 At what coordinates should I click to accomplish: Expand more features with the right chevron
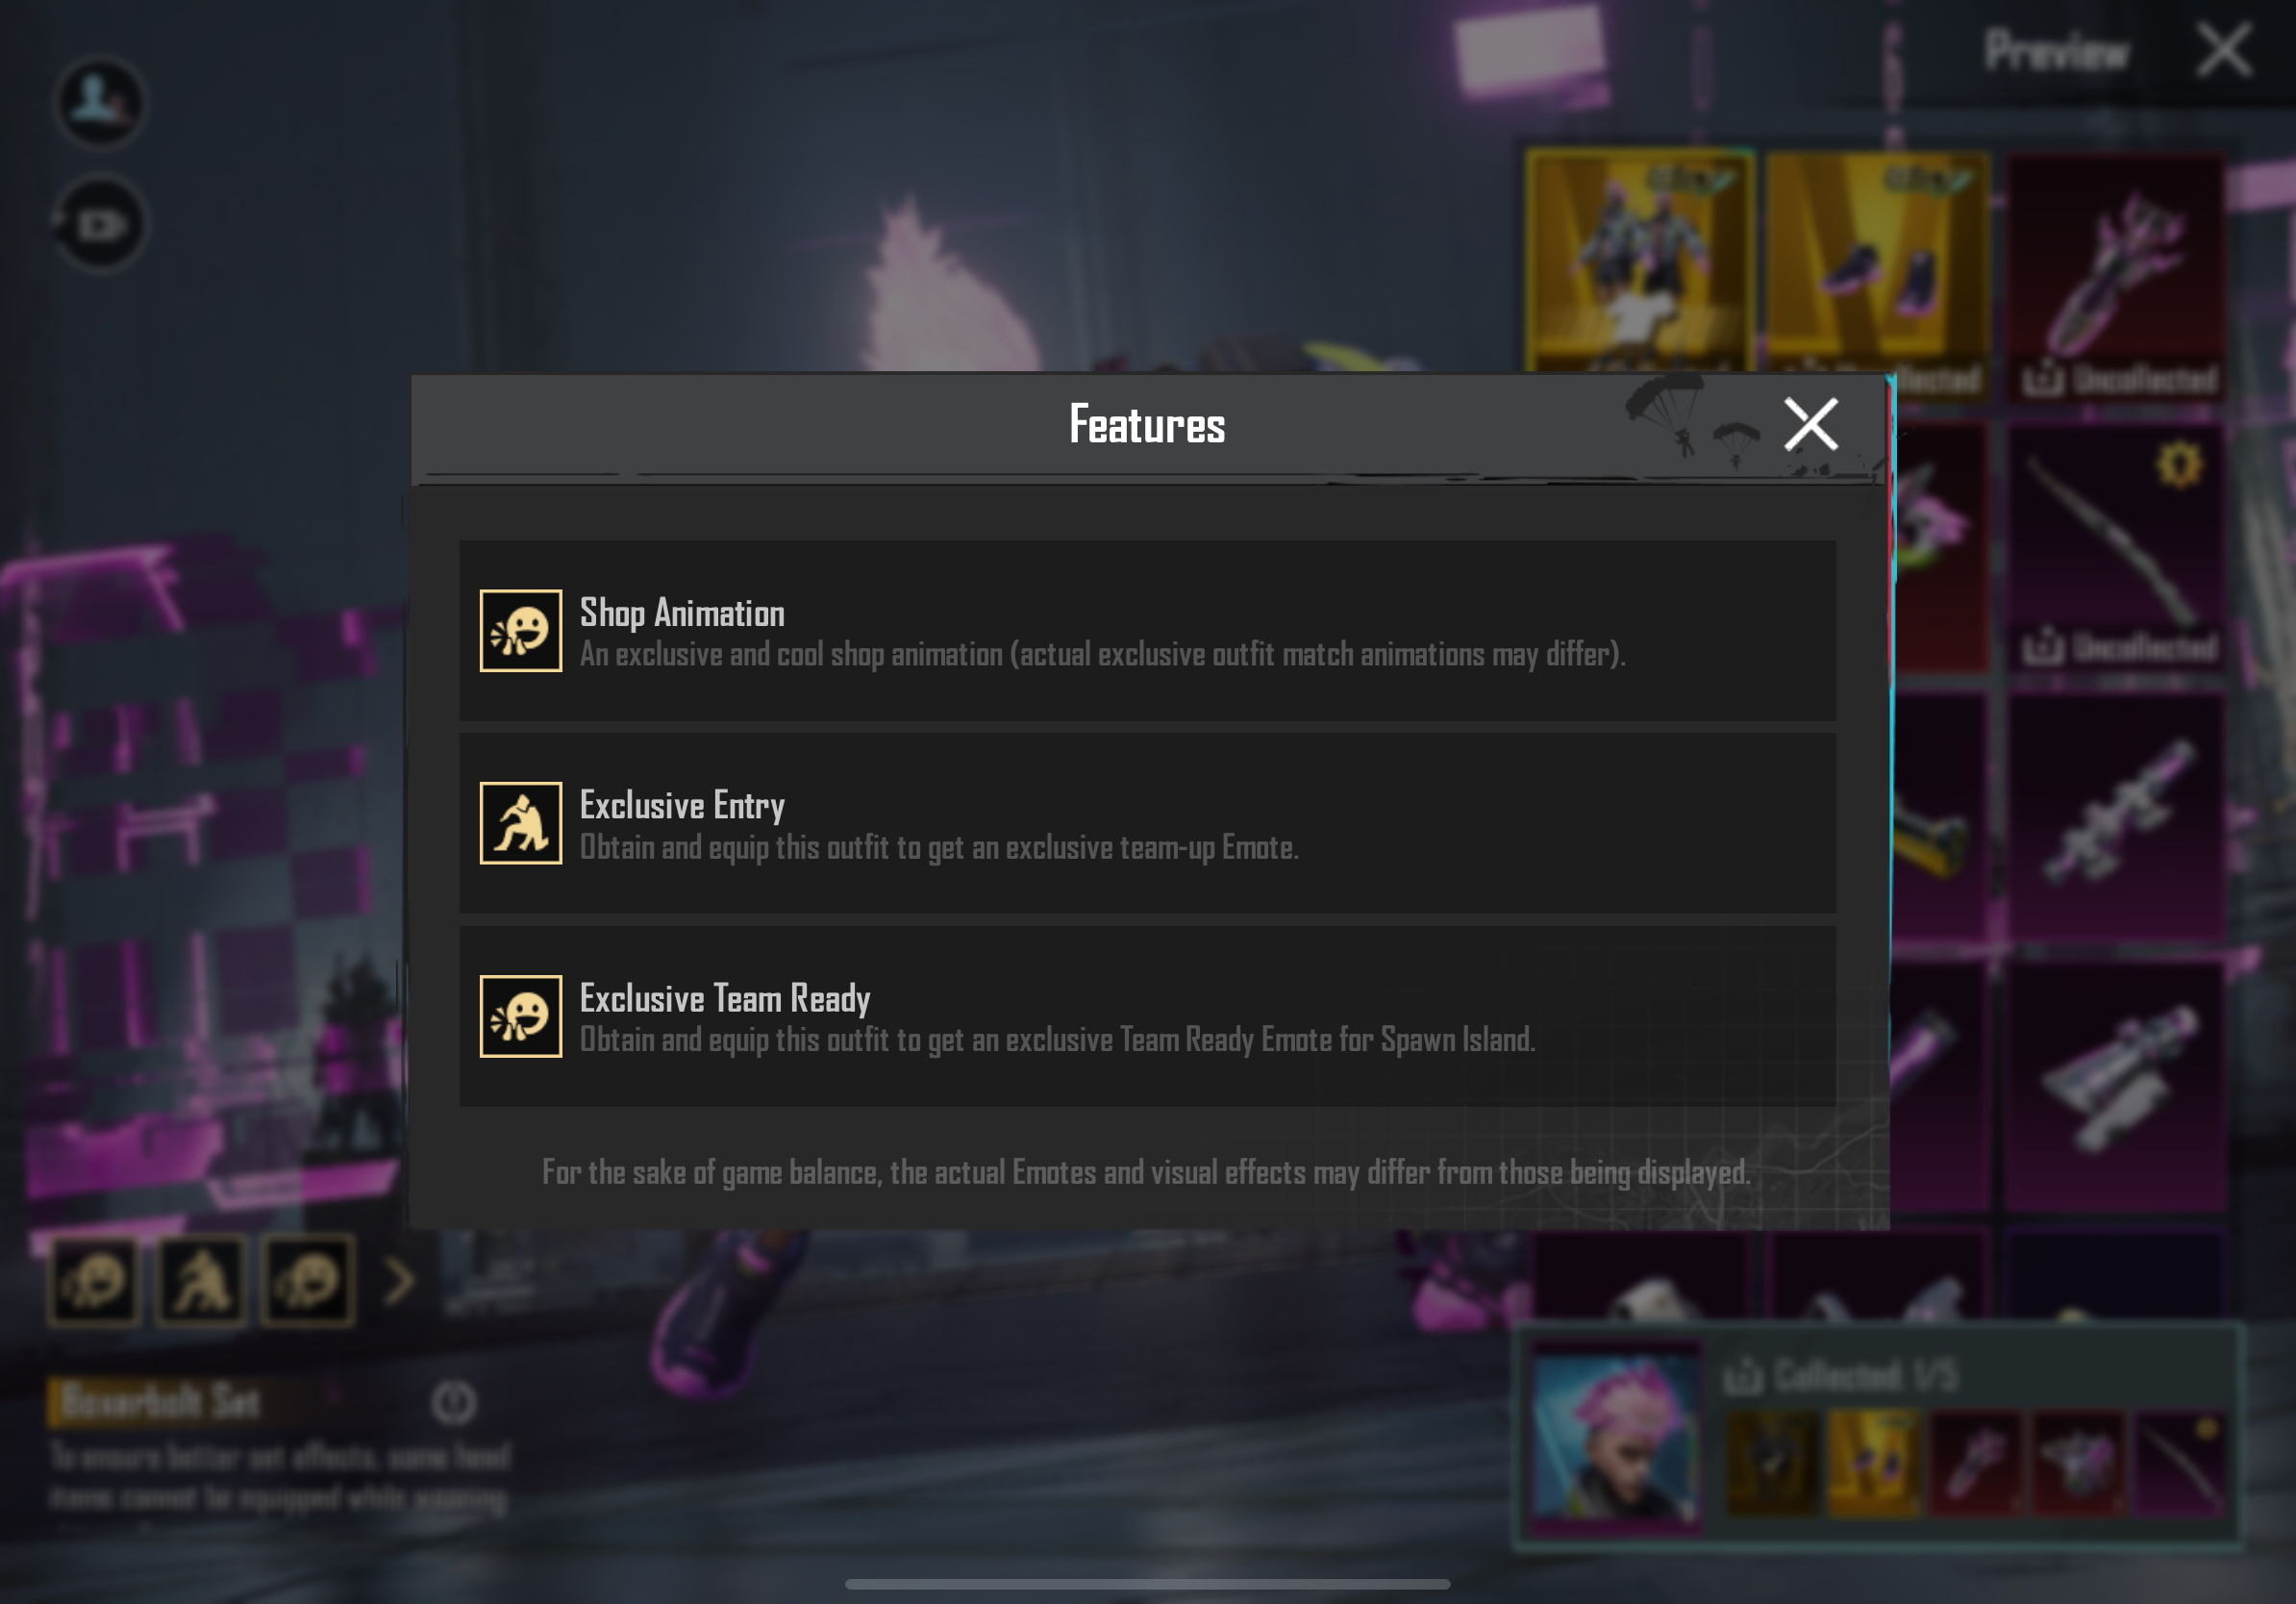point(400,1280)
